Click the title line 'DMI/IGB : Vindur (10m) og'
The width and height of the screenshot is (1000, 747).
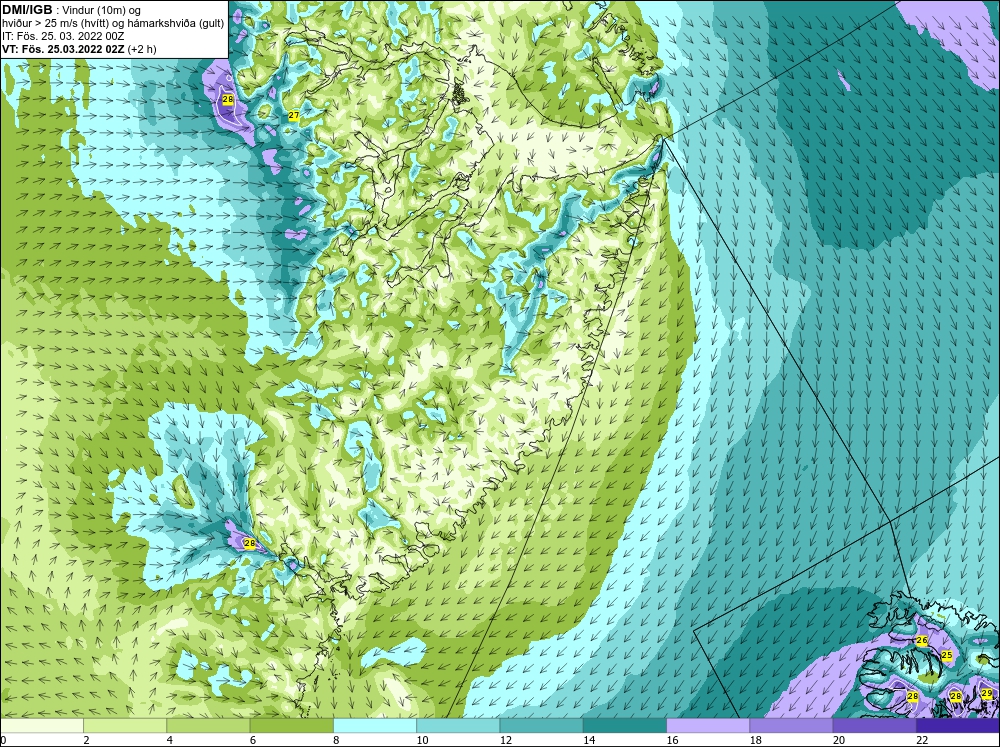(x=71, y=10)
